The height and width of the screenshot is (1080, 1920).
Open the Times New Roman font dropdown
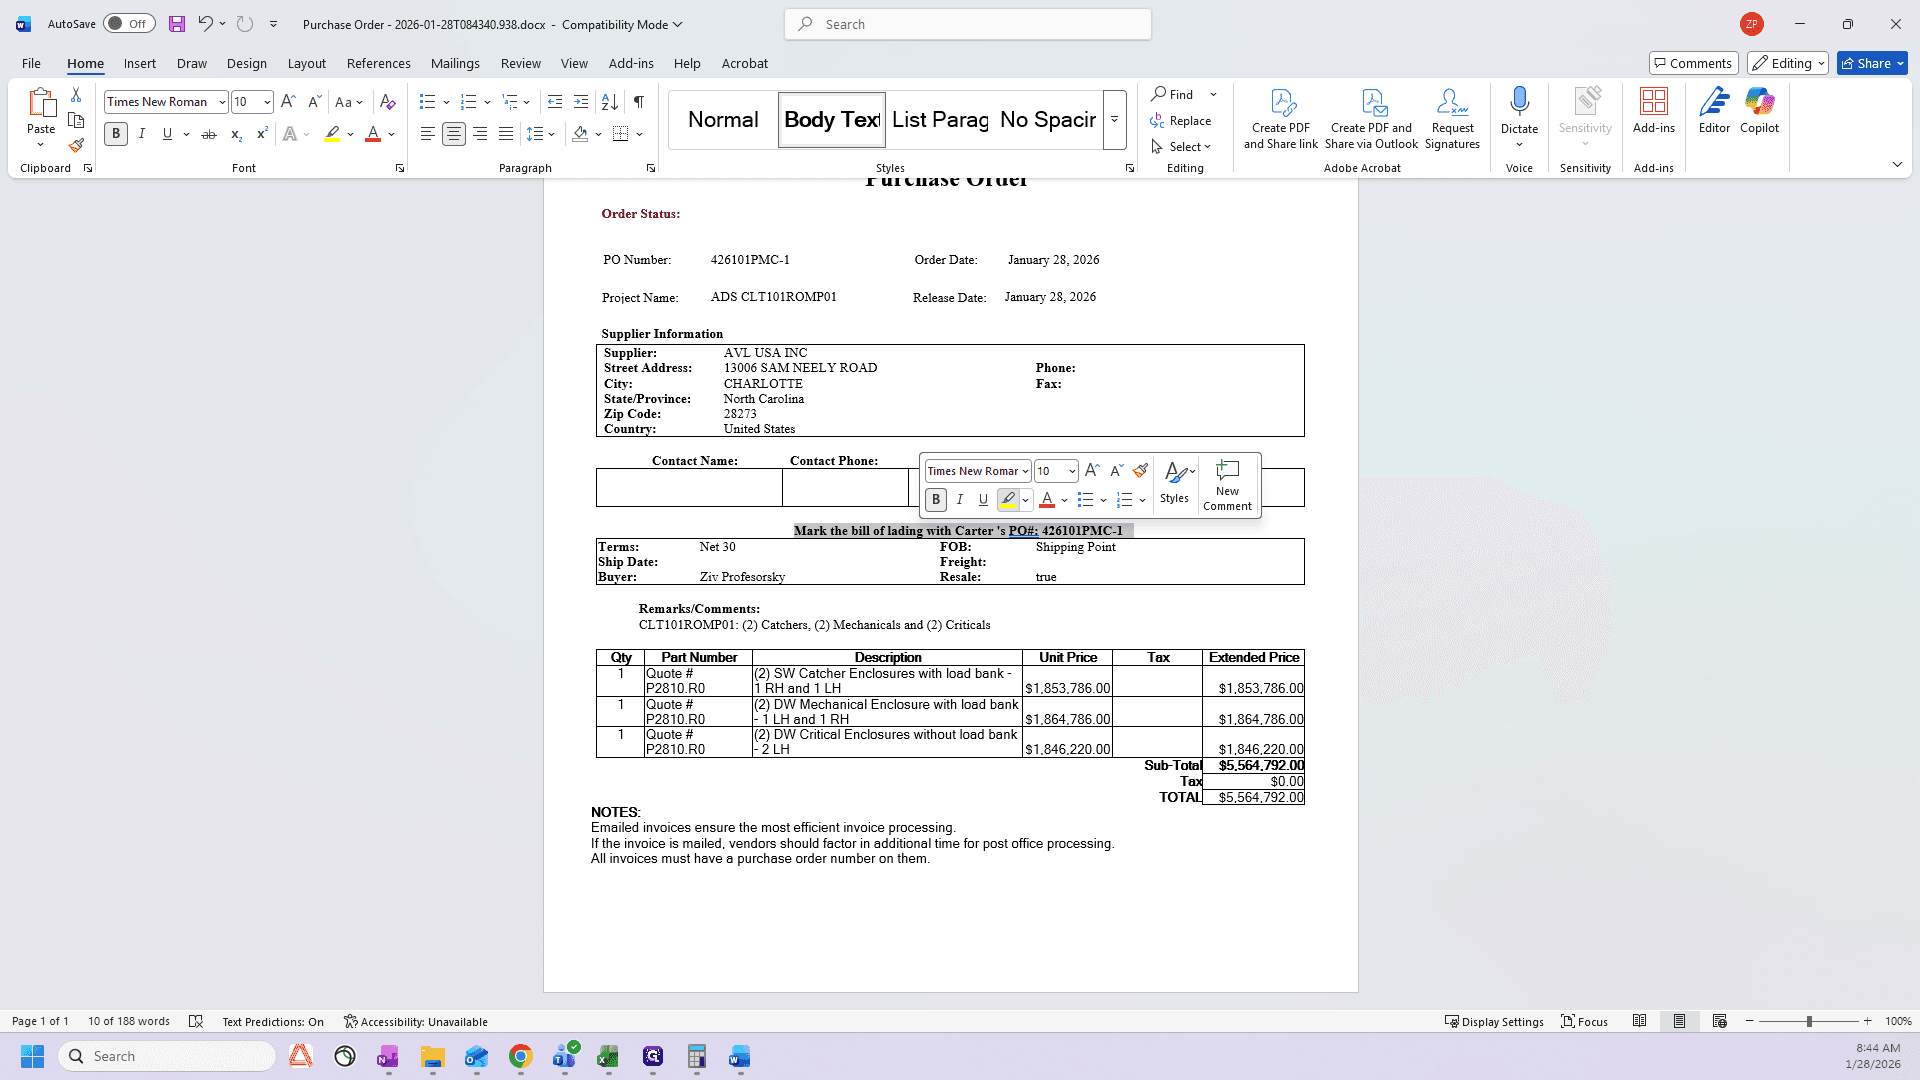(222, 102)
